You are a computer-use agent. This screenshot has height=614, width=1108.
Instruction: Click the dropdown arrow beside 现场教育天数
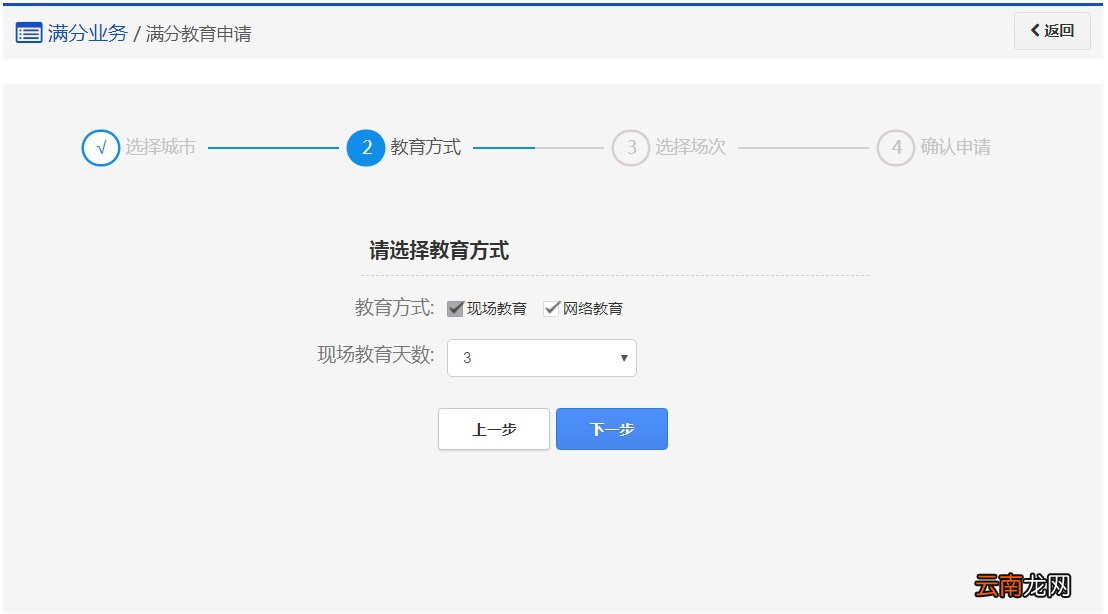coord(624,357)
